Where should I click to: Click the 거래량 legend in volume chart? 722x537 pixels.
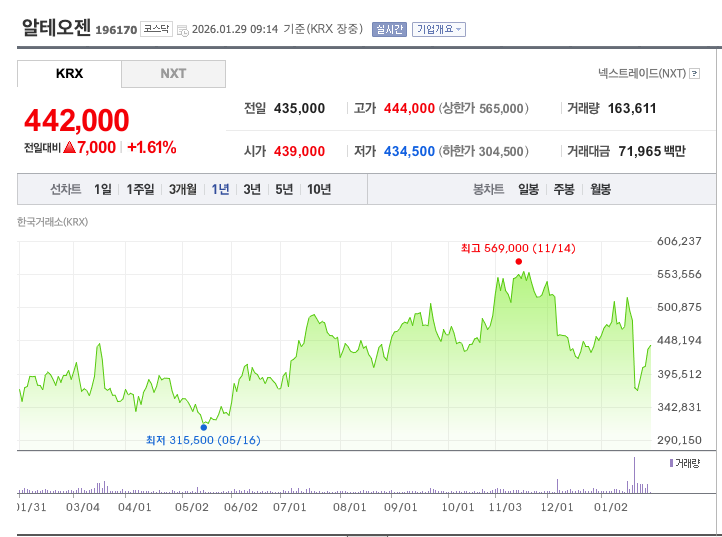[x=685, y=463]
